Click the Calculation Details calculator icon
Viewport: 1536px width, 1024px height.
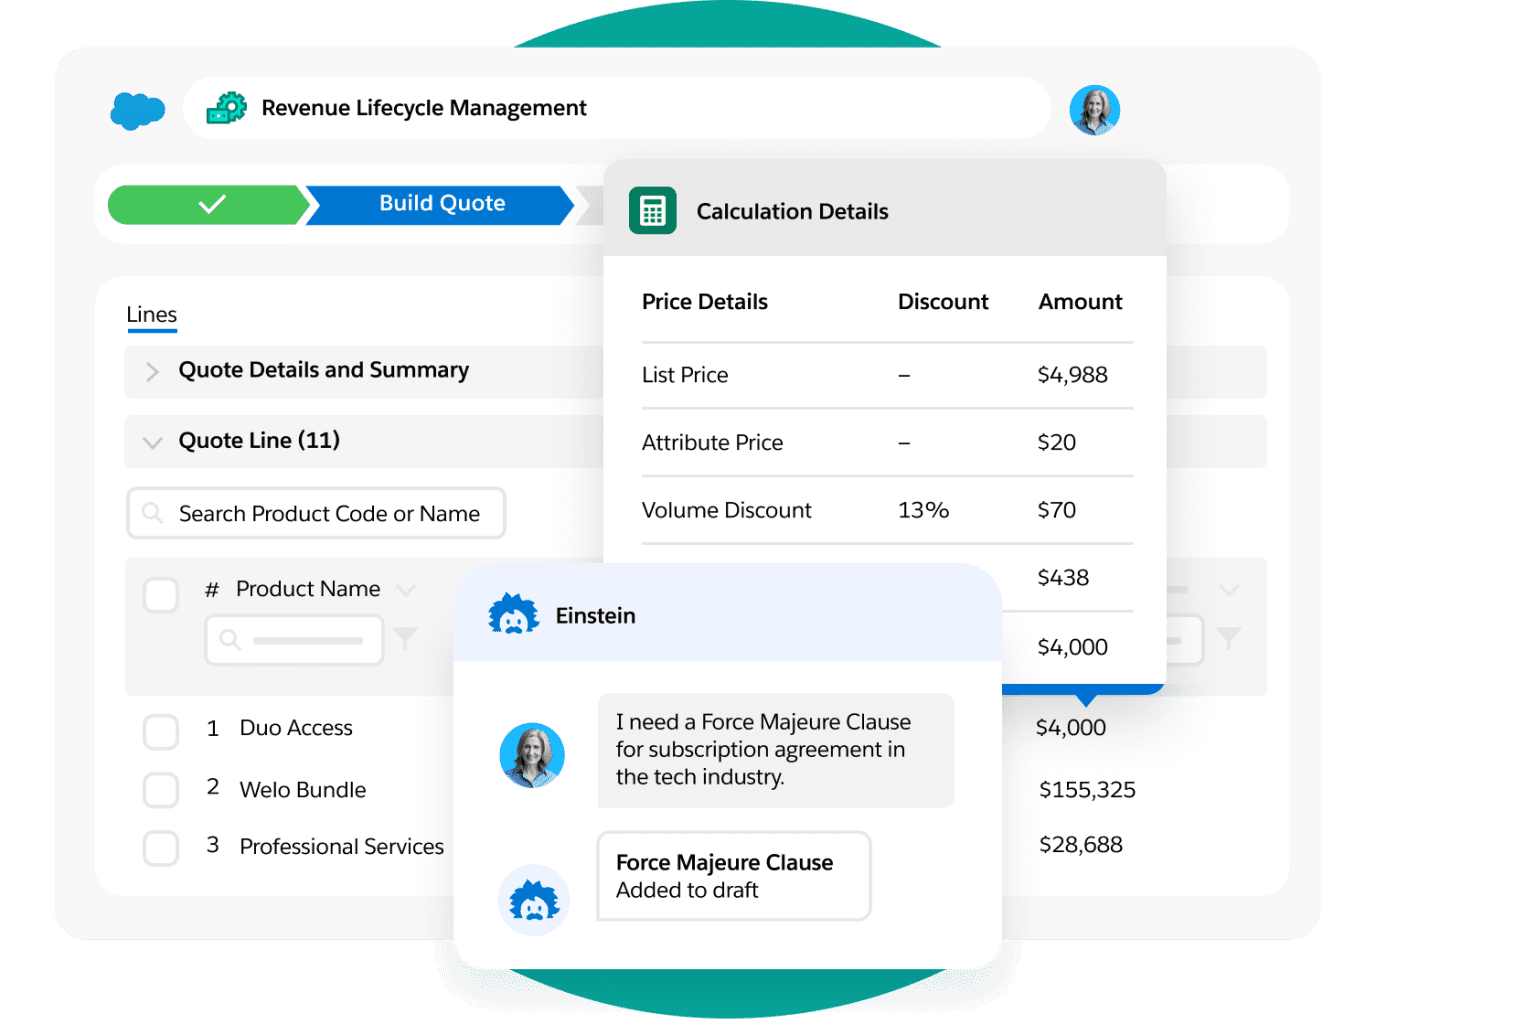click(653, 211)
